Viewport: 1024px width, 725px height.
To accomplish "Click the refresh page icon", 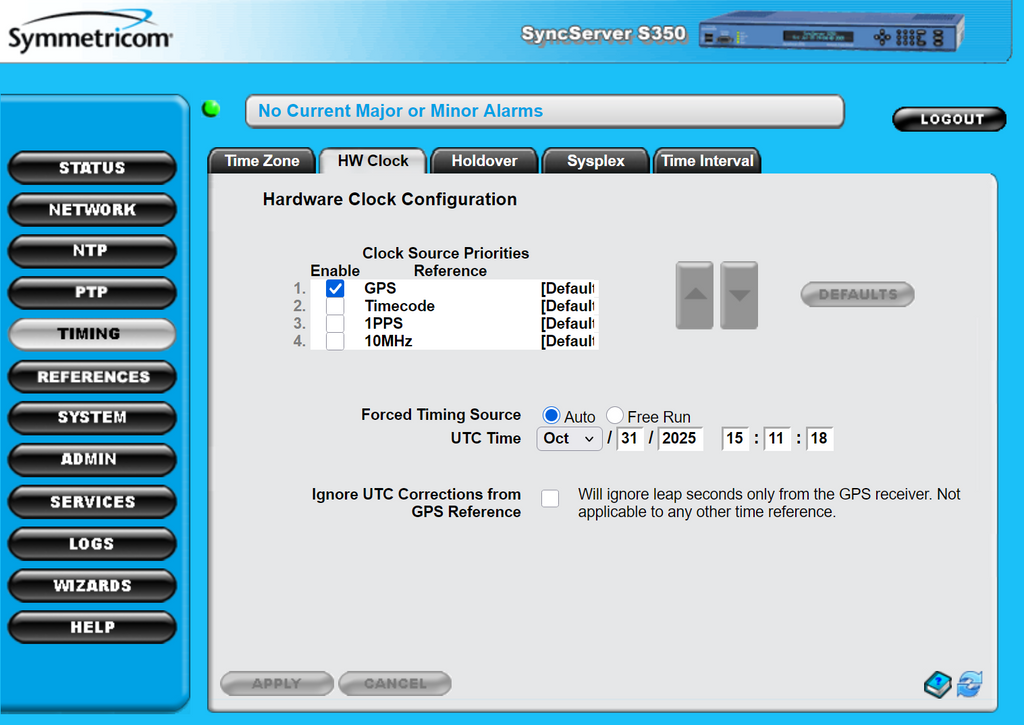I will [969, 685].
